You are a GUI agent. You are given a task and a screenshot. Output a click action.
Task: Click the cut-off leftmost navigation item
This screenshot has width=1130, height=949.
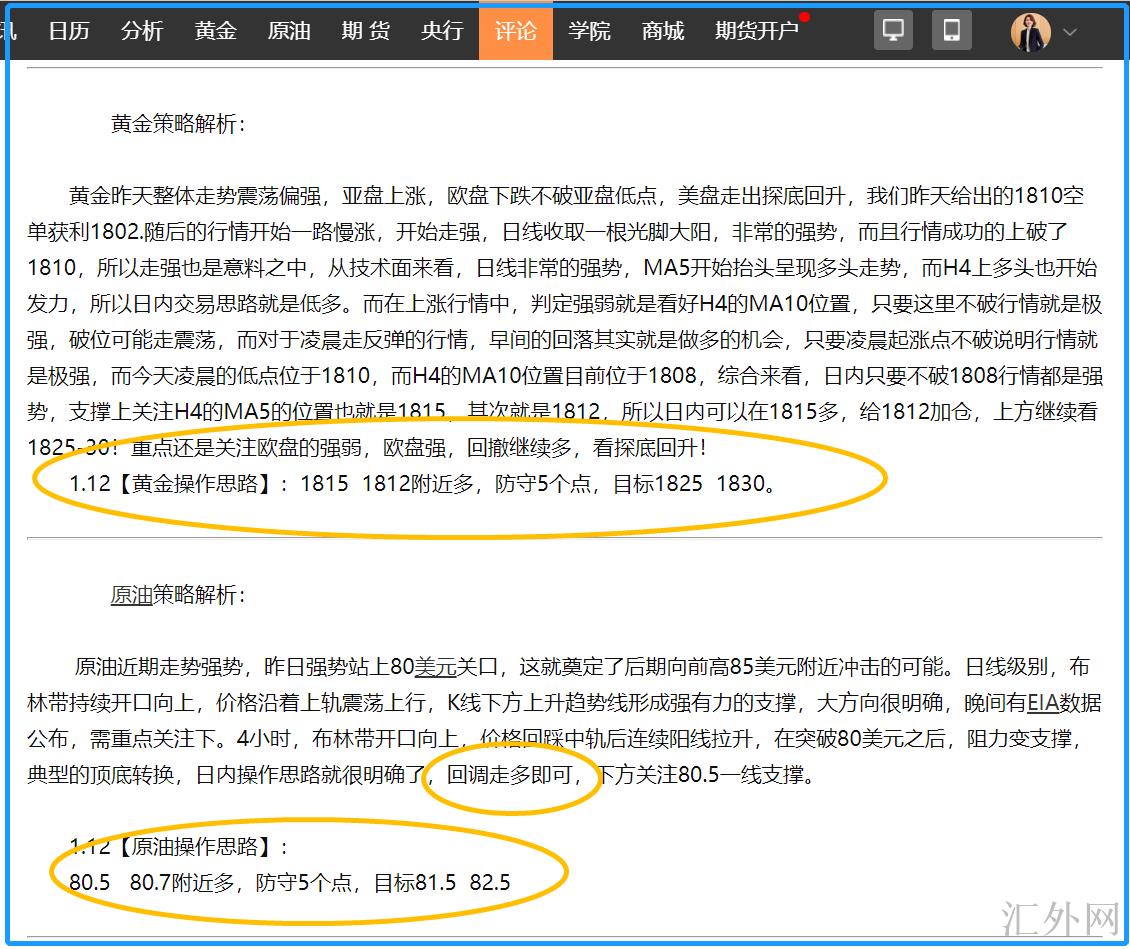click(10, 31)
